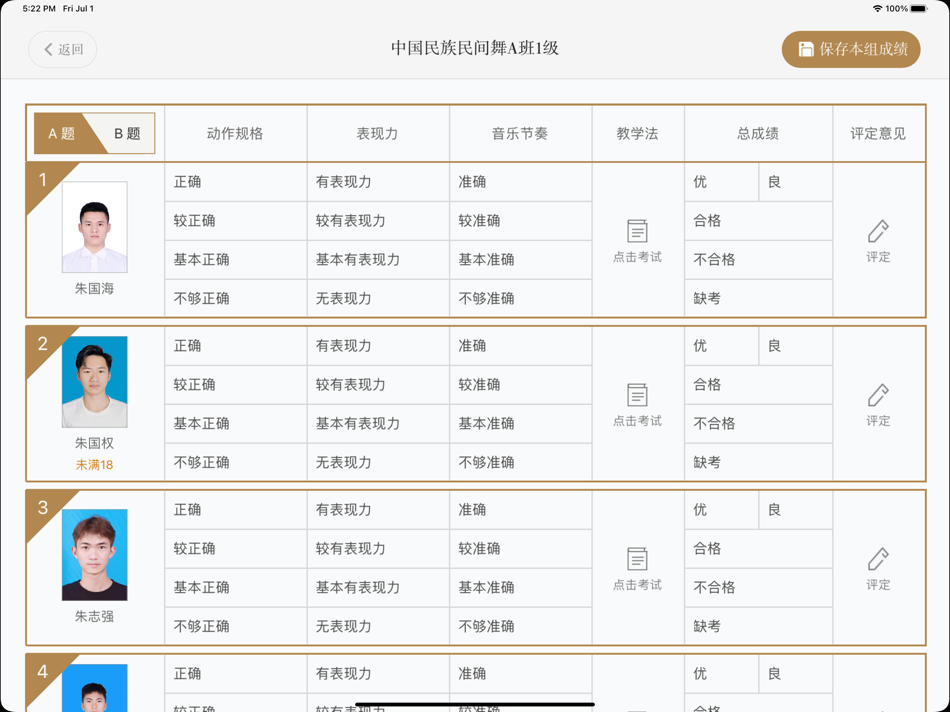Give 朱国权 a total grade of 优
Image resolution: width=950 pixels, height=712 pixels.
721,346
